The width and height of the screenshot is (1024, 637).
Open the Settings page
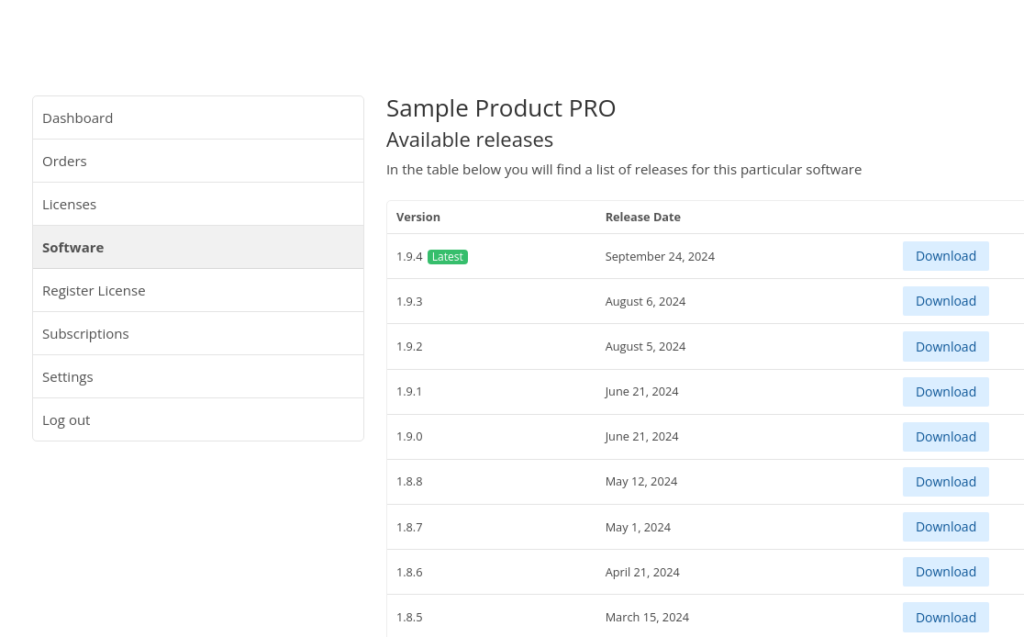pyautogui.click(x=67, y=376)
